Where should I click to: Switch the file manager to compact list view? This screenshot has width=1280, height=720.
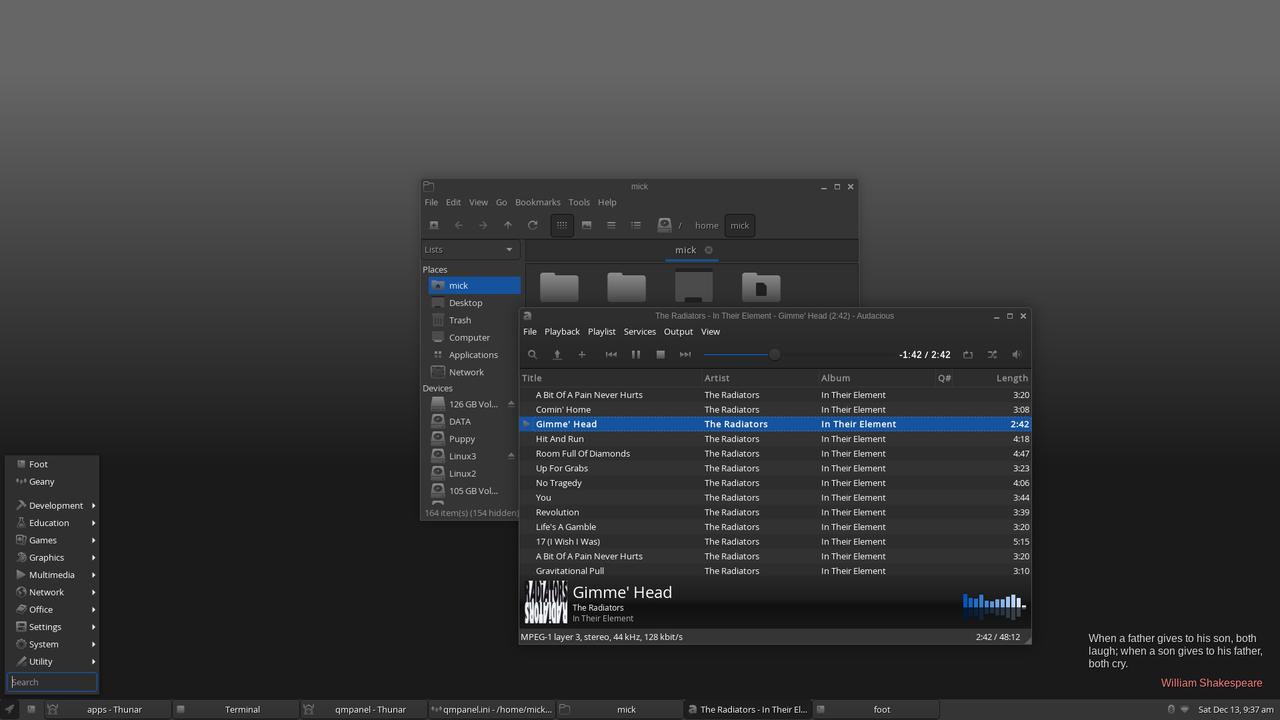[611, 225]
